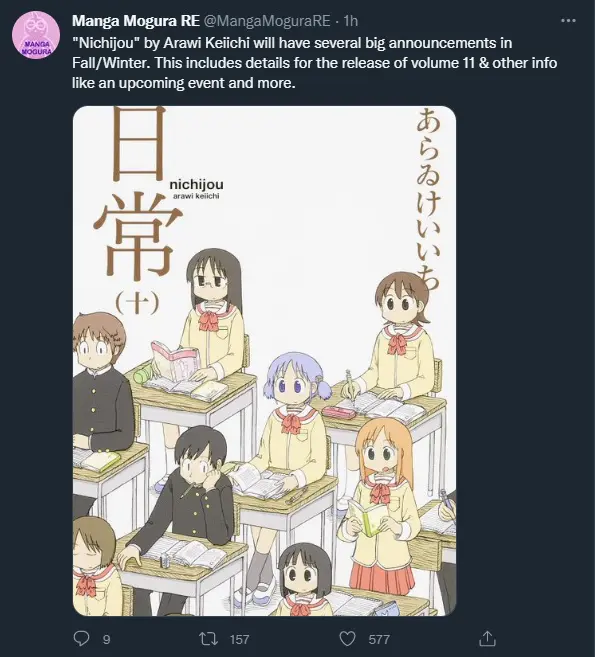Open the three-dot more options menu
595x657 pixels.
(568, 21)
